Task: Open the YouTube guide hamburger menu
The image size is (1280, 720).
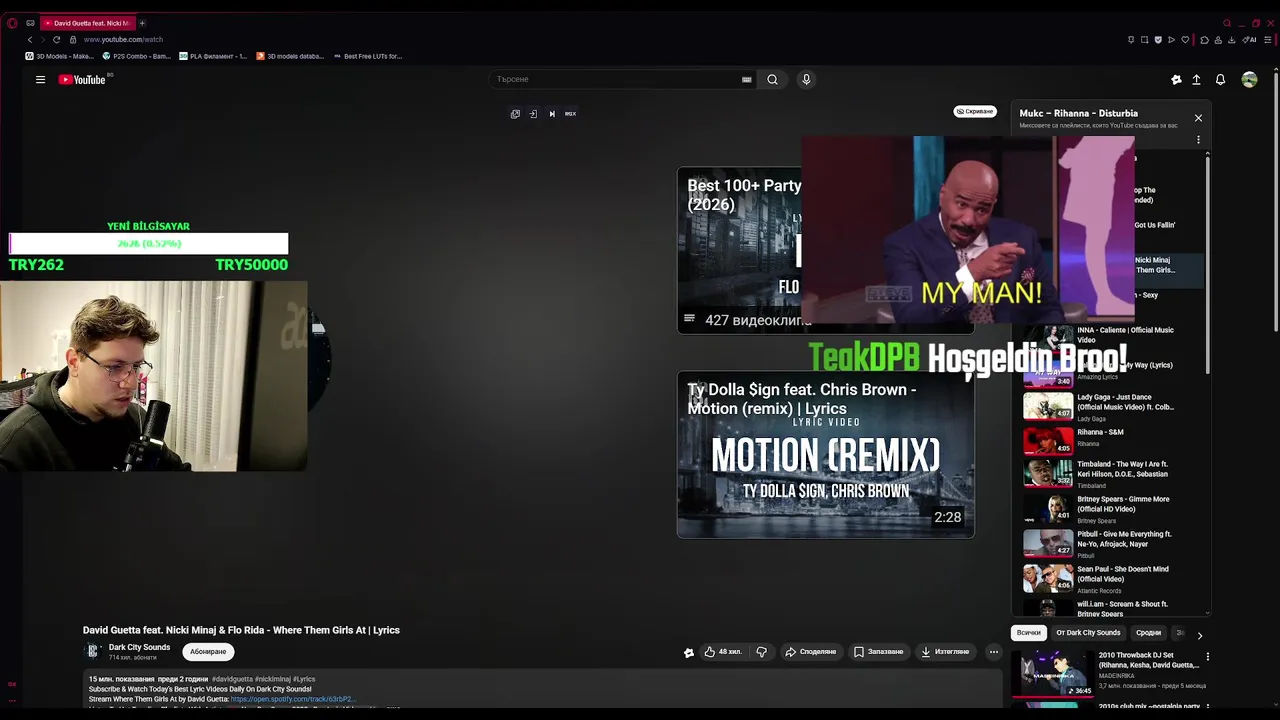Action: [40, 80]
